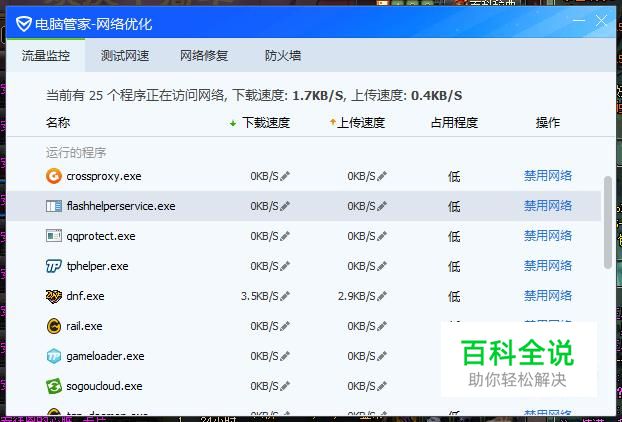
Task: Edit download limit pencil for crossproxy.exe
Action: click(285, 176)
